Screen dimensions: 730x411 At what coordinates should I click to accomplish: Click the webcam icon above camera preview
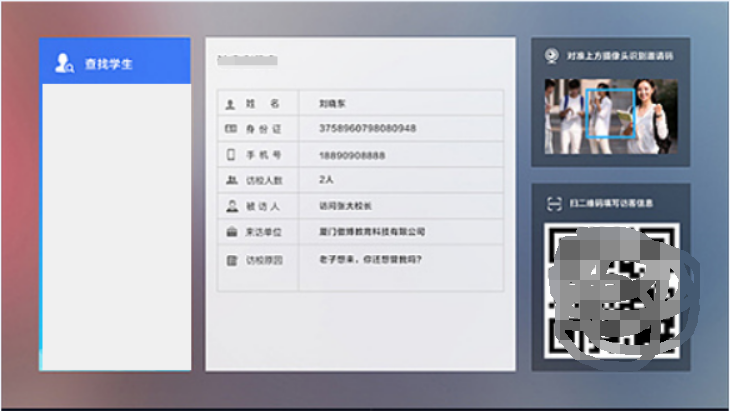coord(551,56)
